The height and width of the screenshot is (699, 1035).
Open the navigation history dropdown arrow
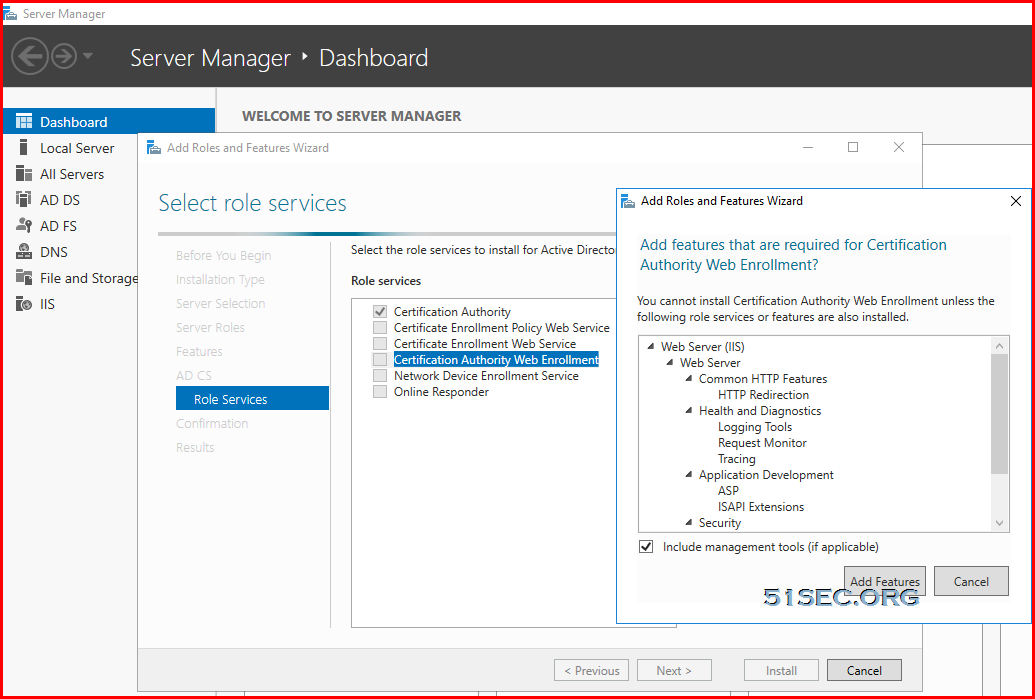tap(88, 56)
